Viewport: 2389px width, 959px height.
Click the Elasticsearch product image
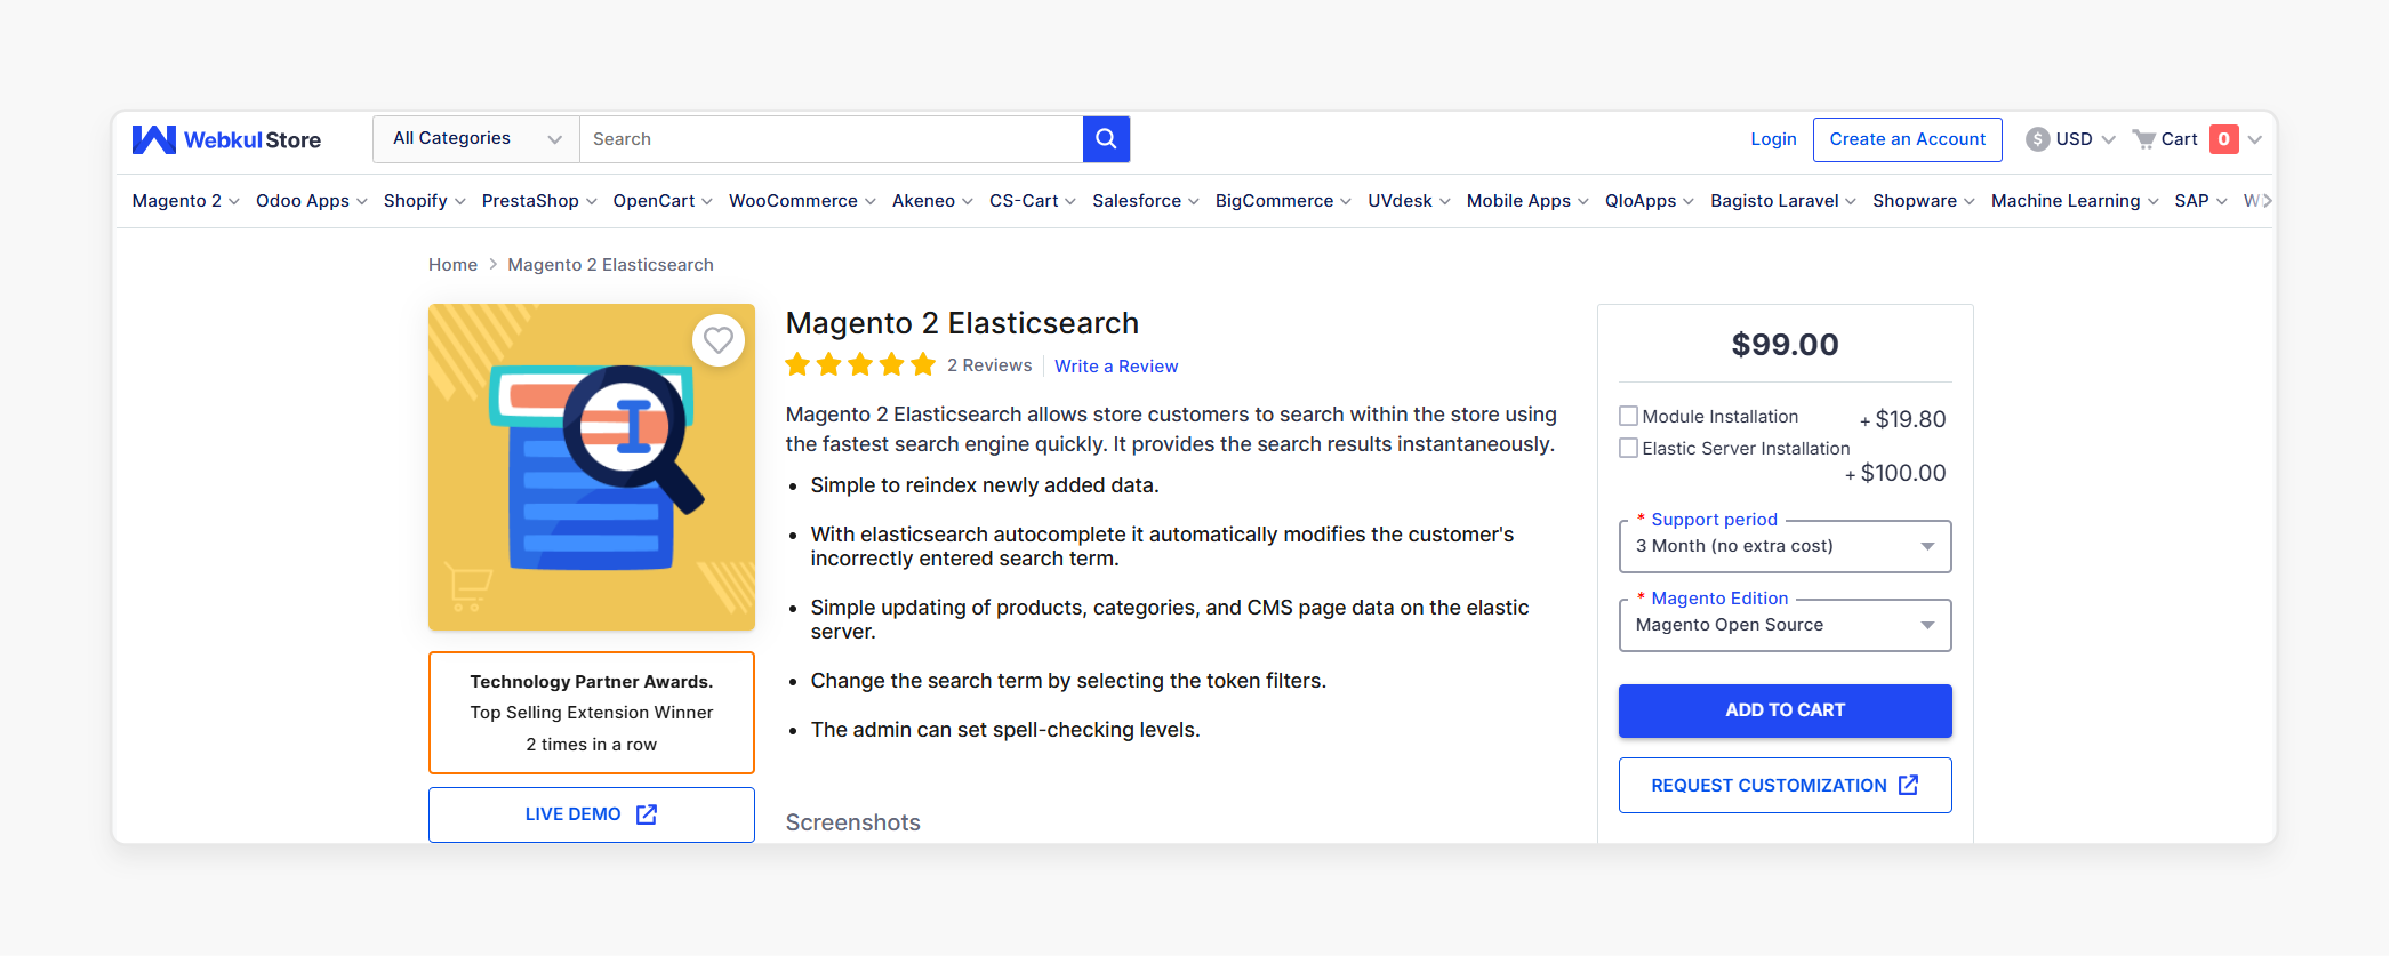[x=591, y=467]
